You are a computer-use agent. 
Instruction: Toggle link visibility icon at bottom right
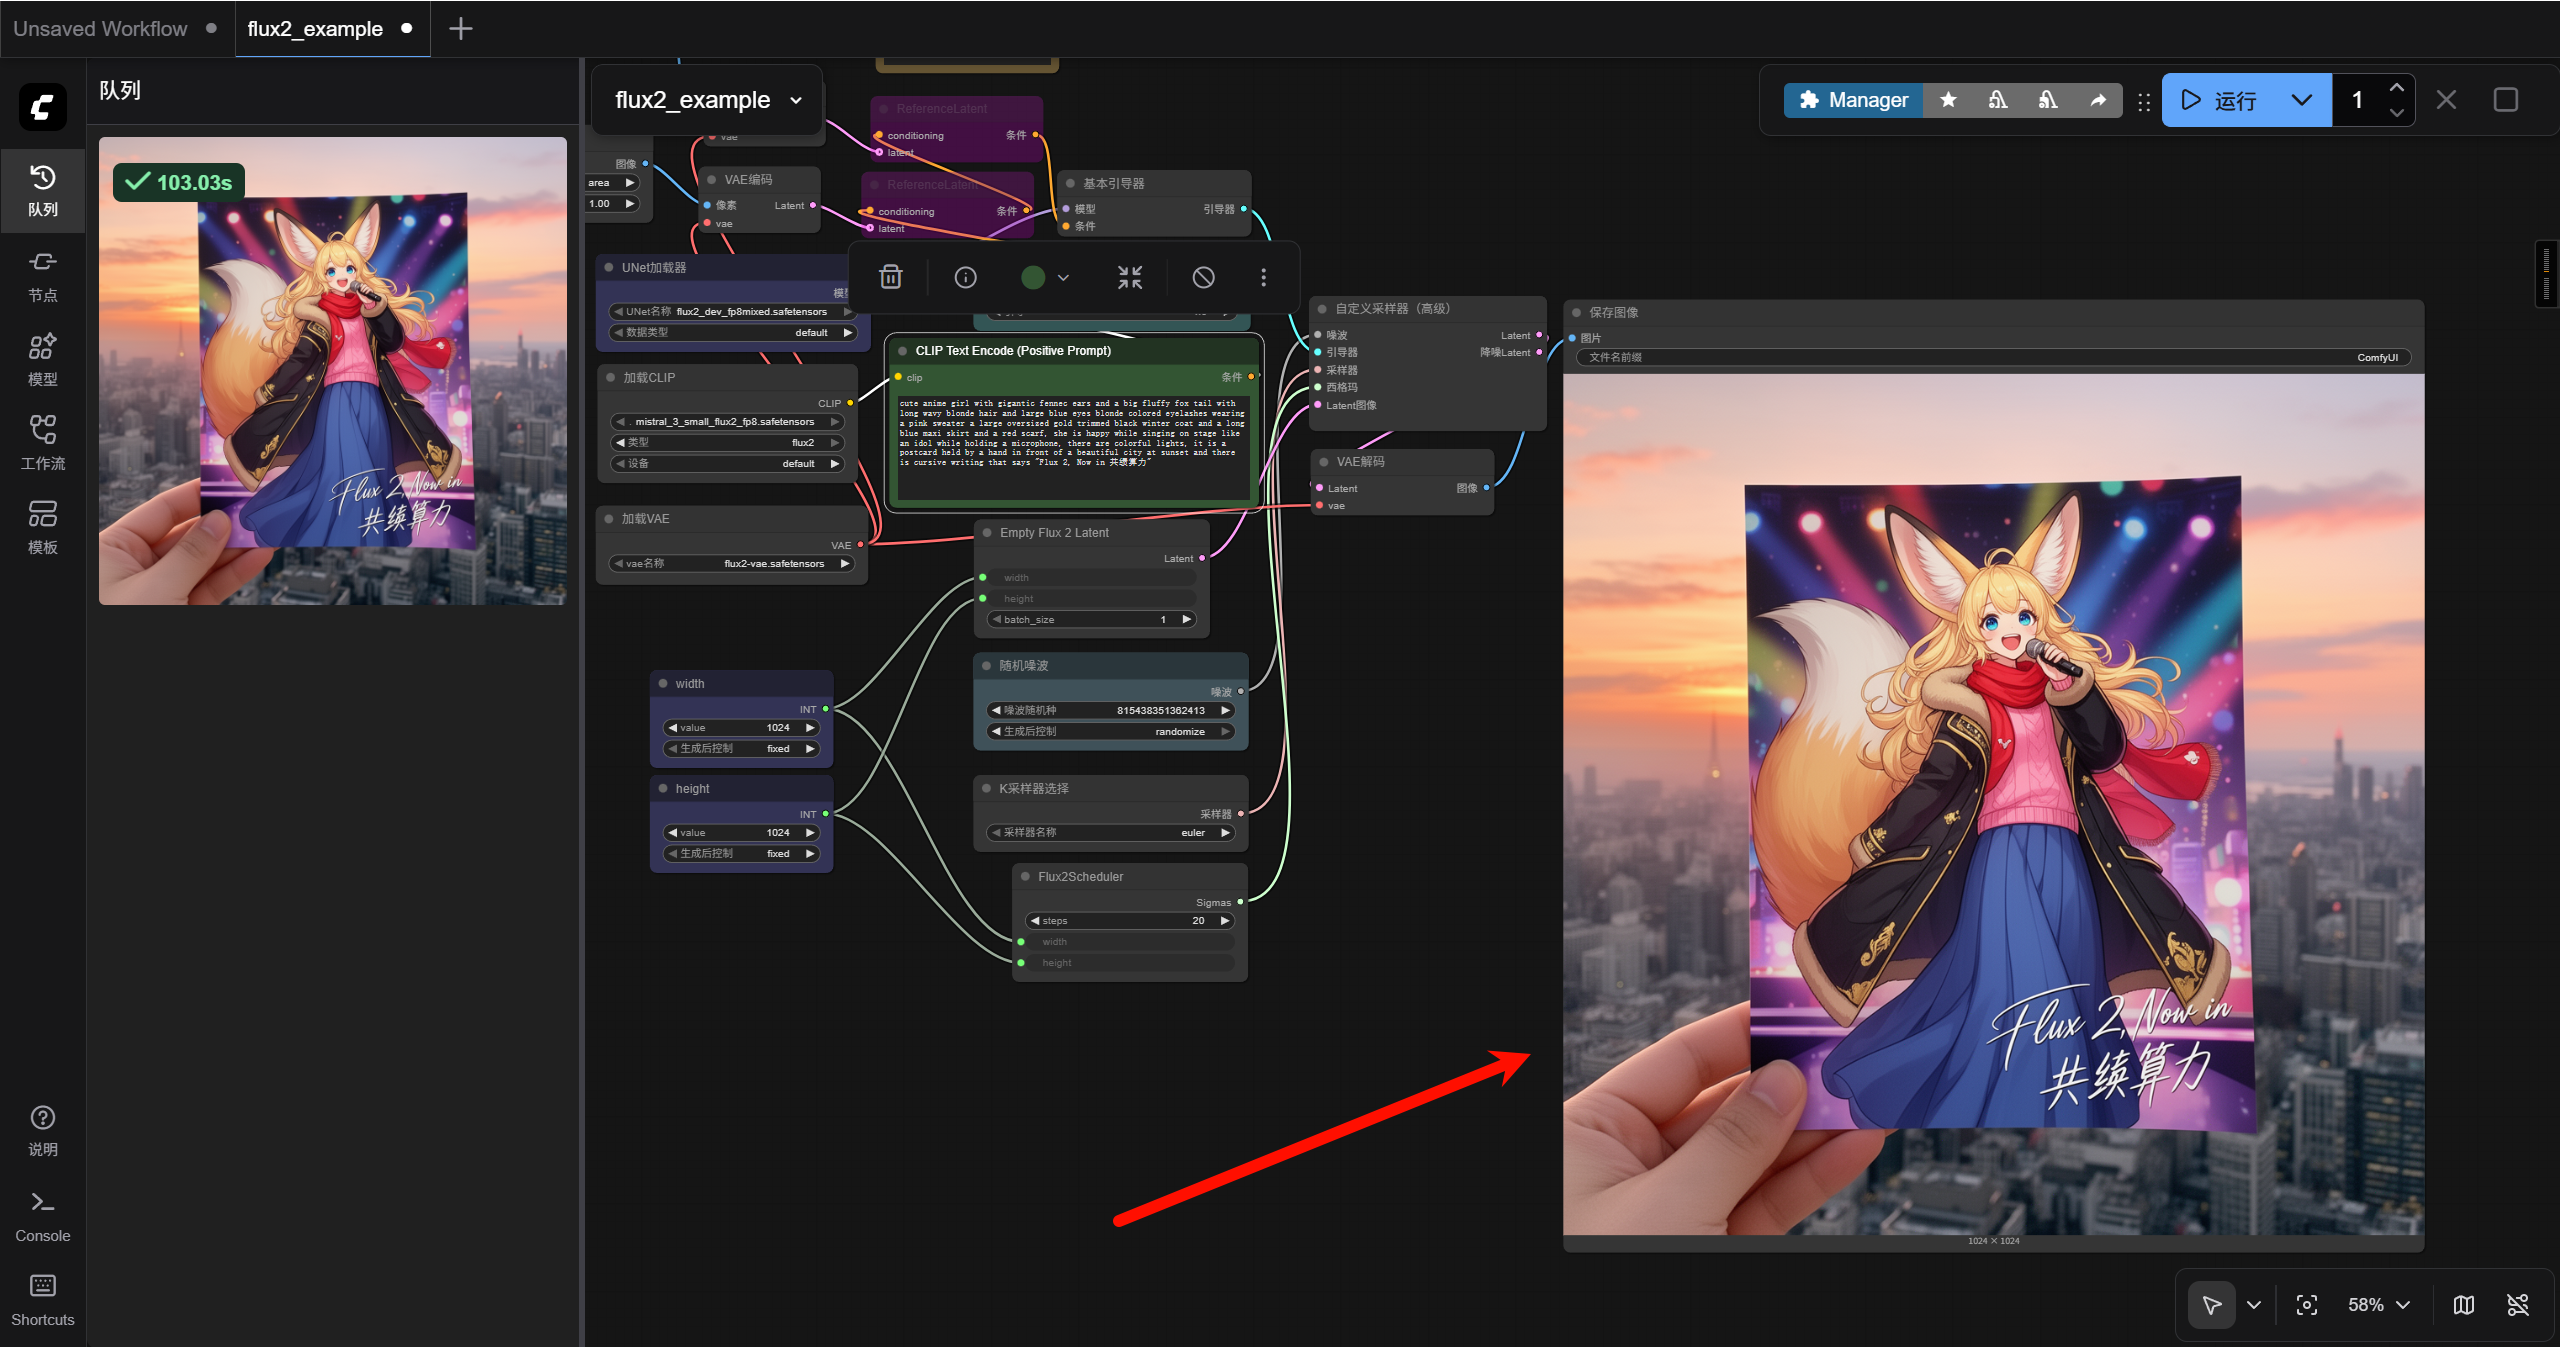(x=2518, y=1305)
